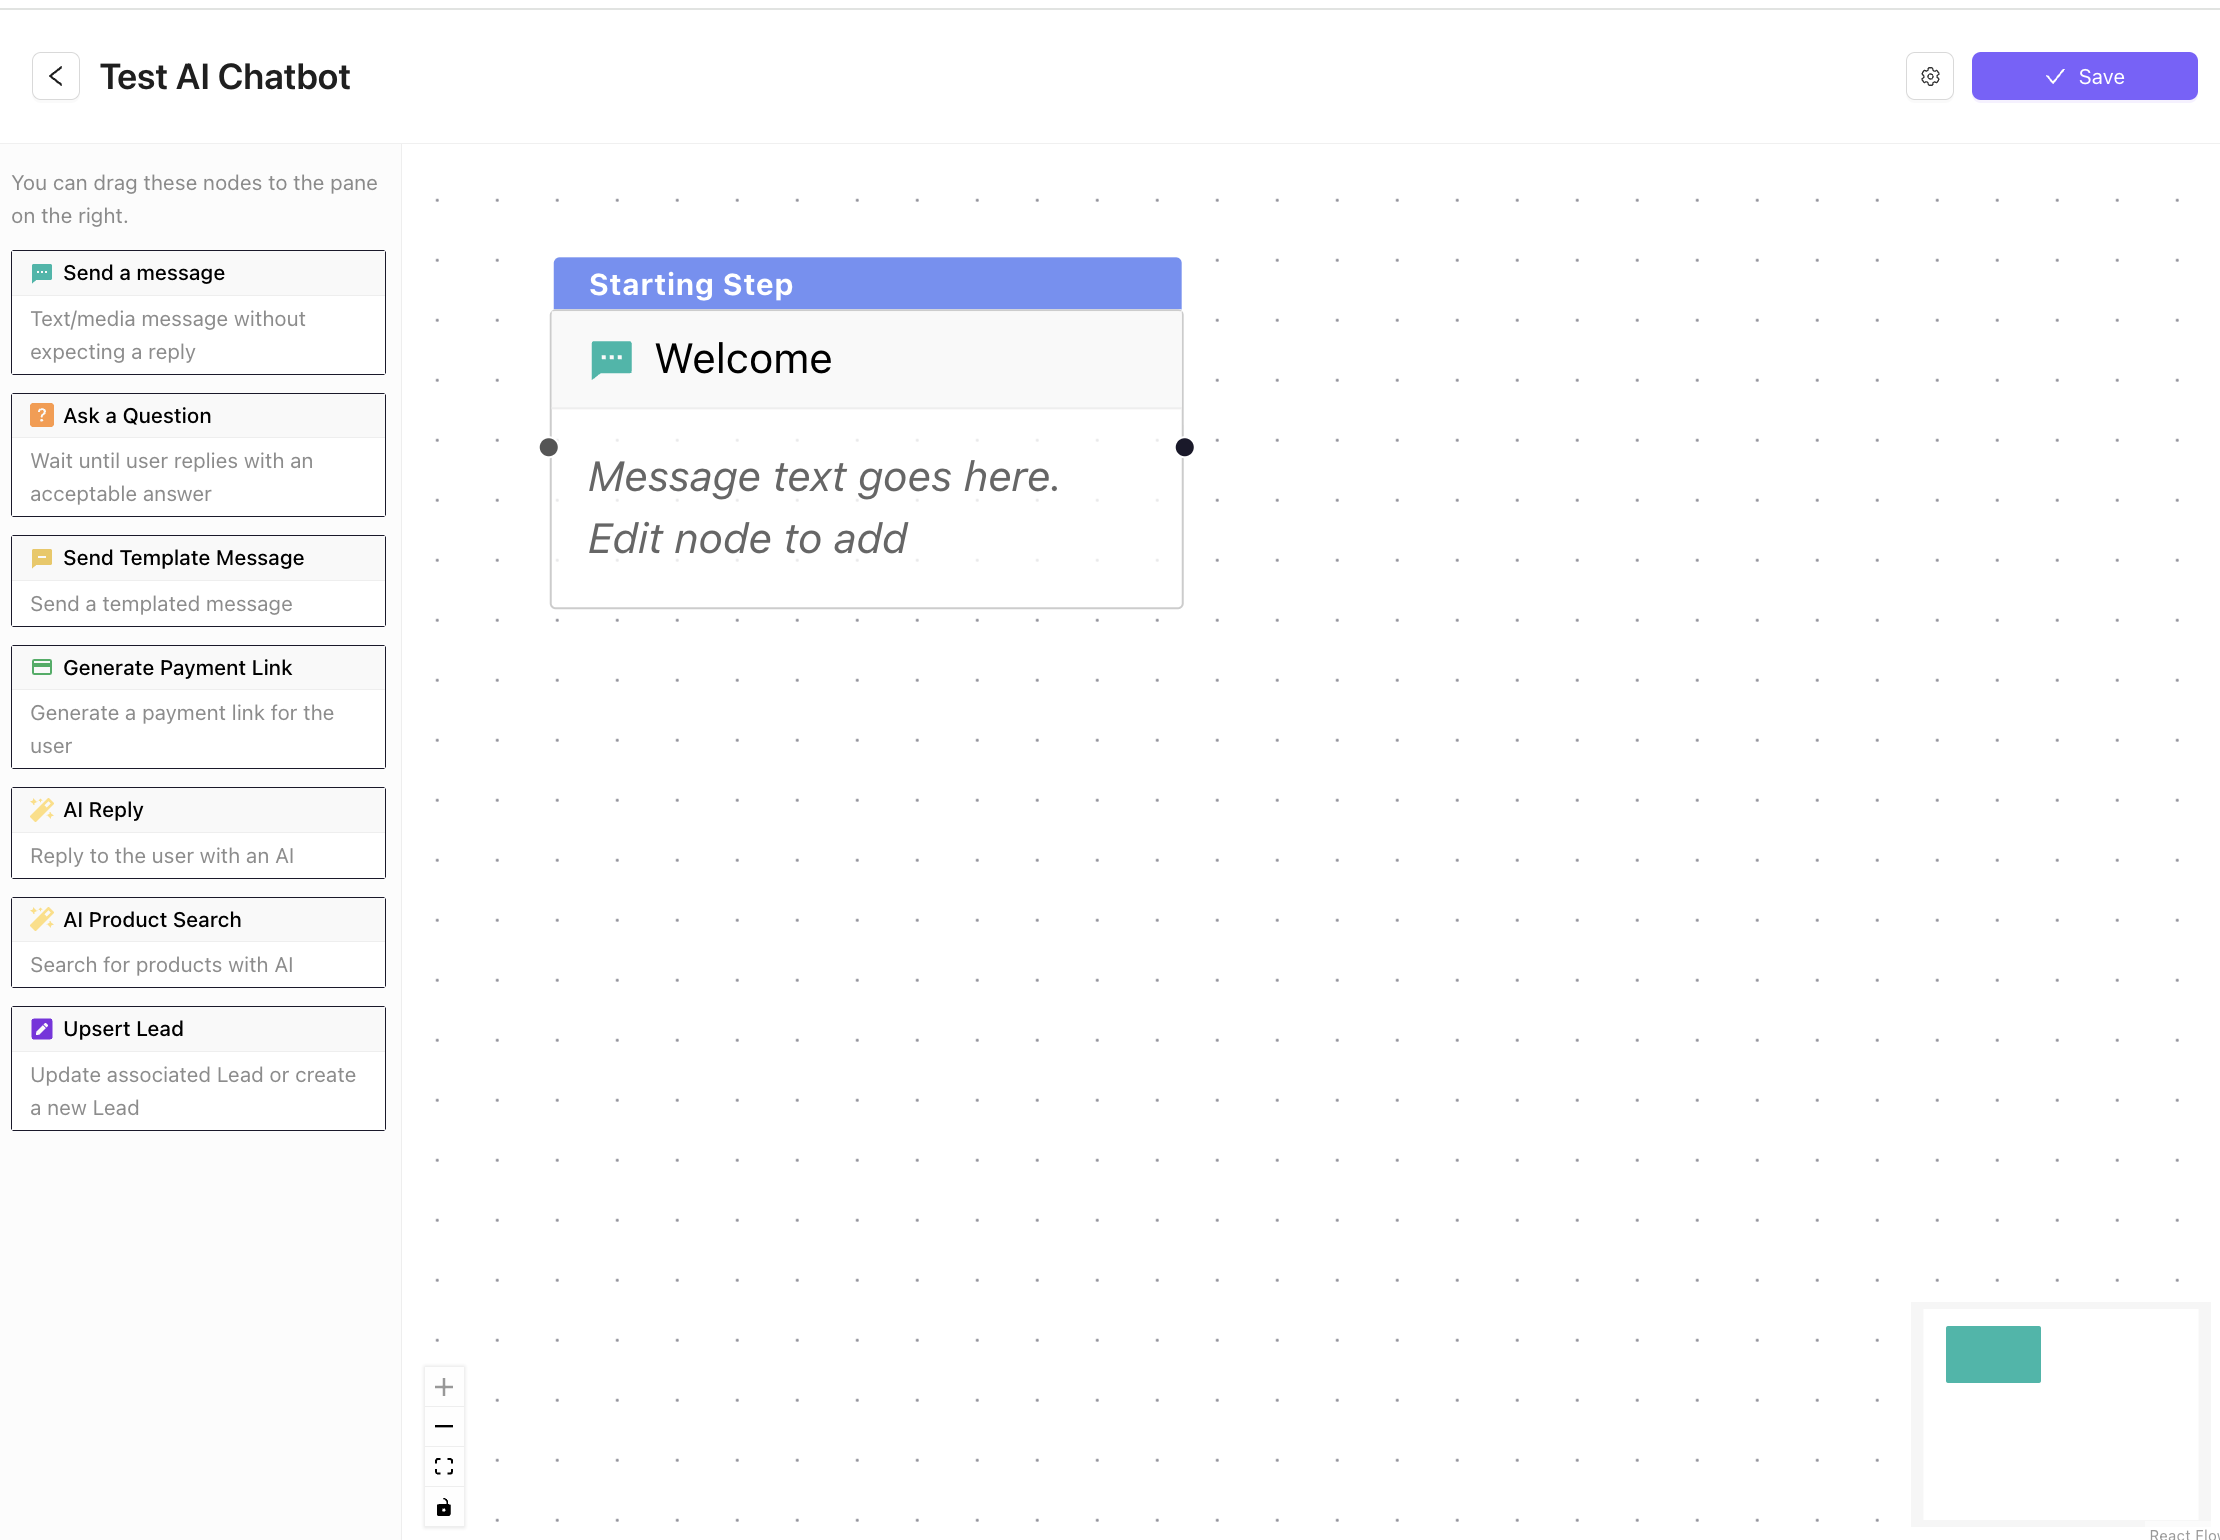Click the left connection handle of Welcome node
2220x1540 pixels.
tap(548, 447)
